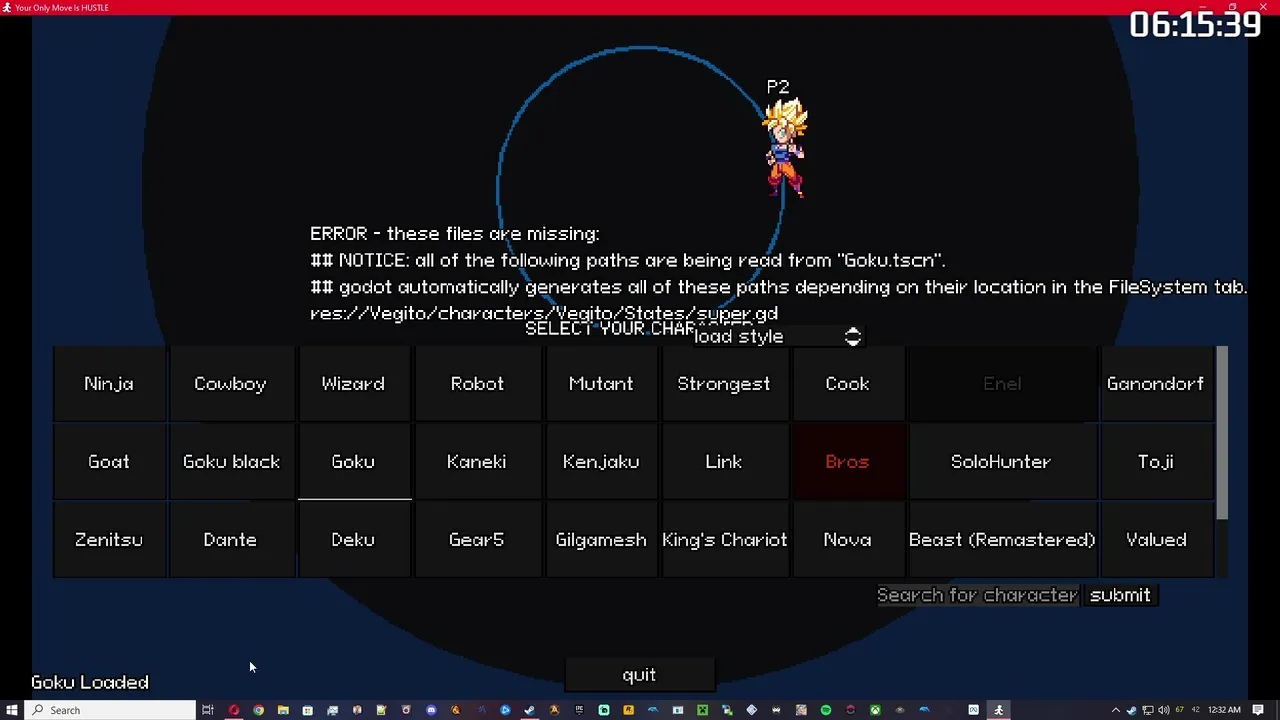Open Spotify from the taskbar
This screenshot has height=720, width=1280.
point(826,710)
